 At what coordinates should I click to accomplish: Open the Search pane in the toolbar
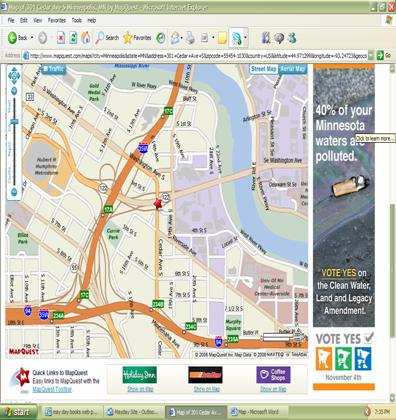coord(107,38)
